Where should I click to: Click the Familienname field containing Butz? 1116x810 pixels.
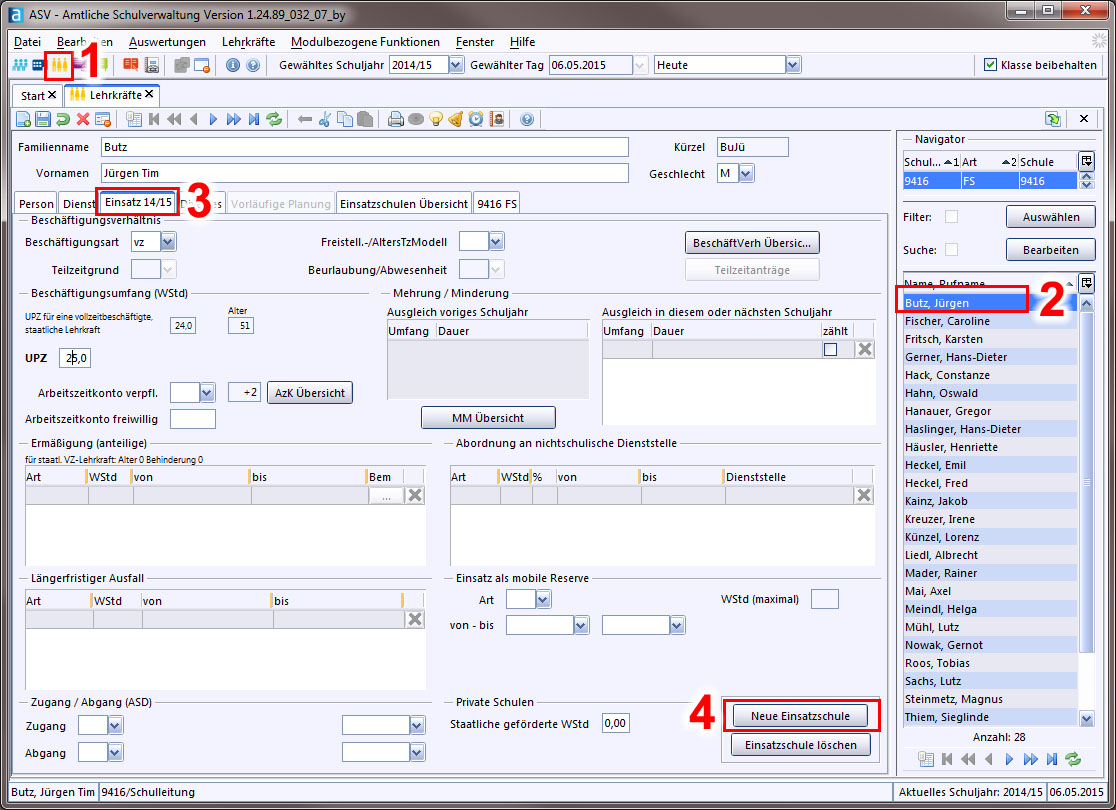tap(364, 147)
